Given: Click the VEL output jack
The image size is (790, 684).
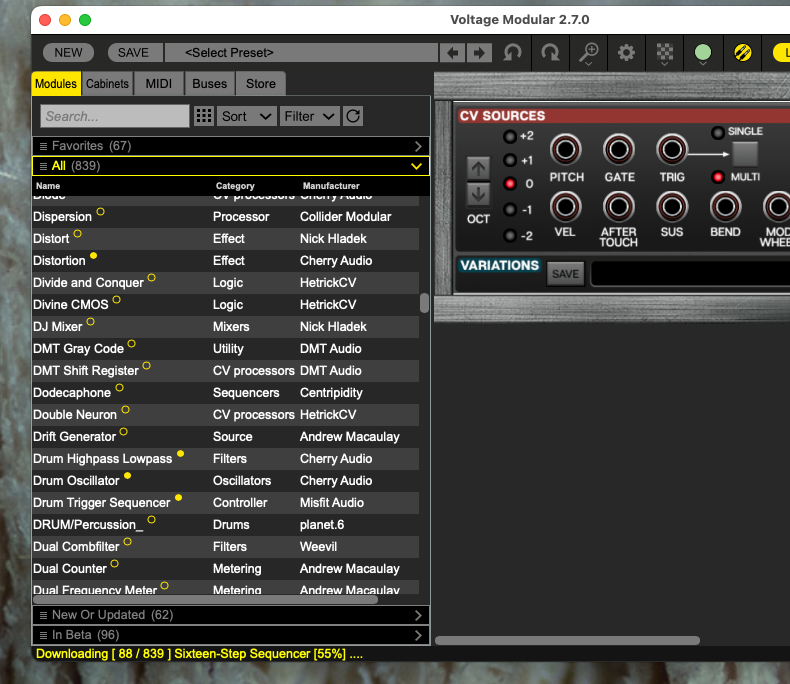Looking at the screenshot, I should coord(565,207).
